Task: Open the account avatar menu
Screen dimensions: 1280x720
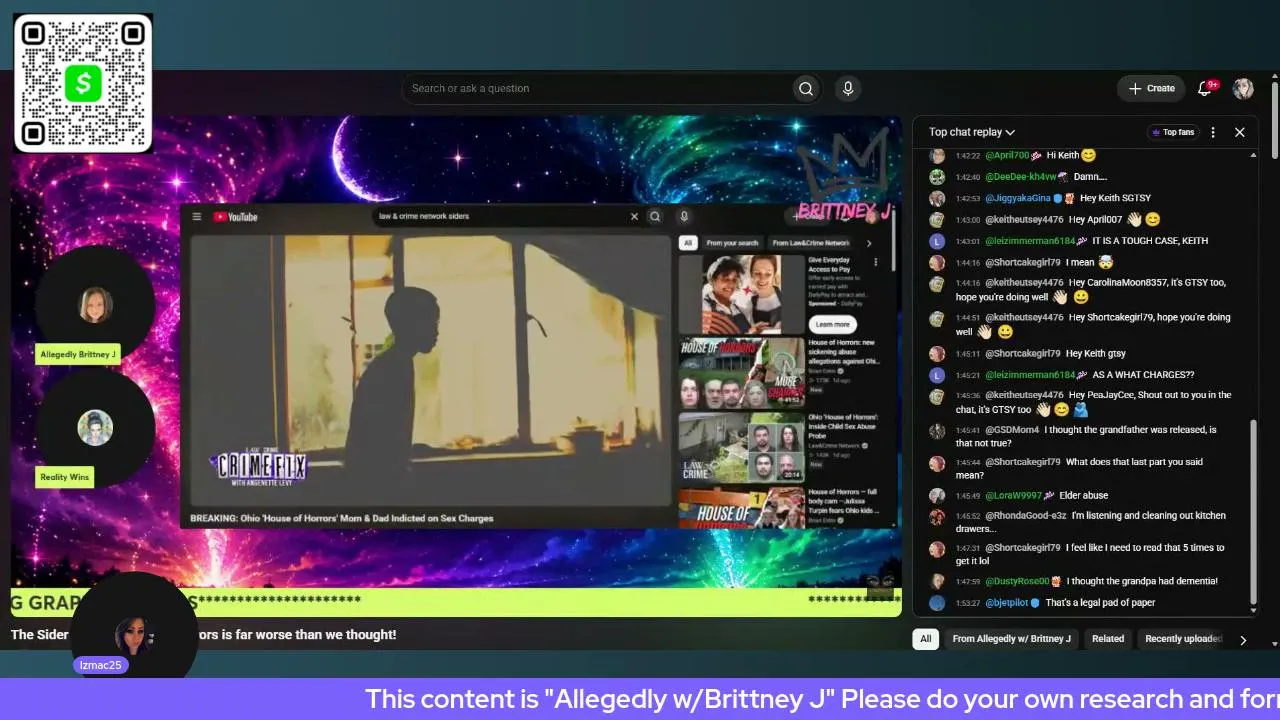Action: 1243,88
